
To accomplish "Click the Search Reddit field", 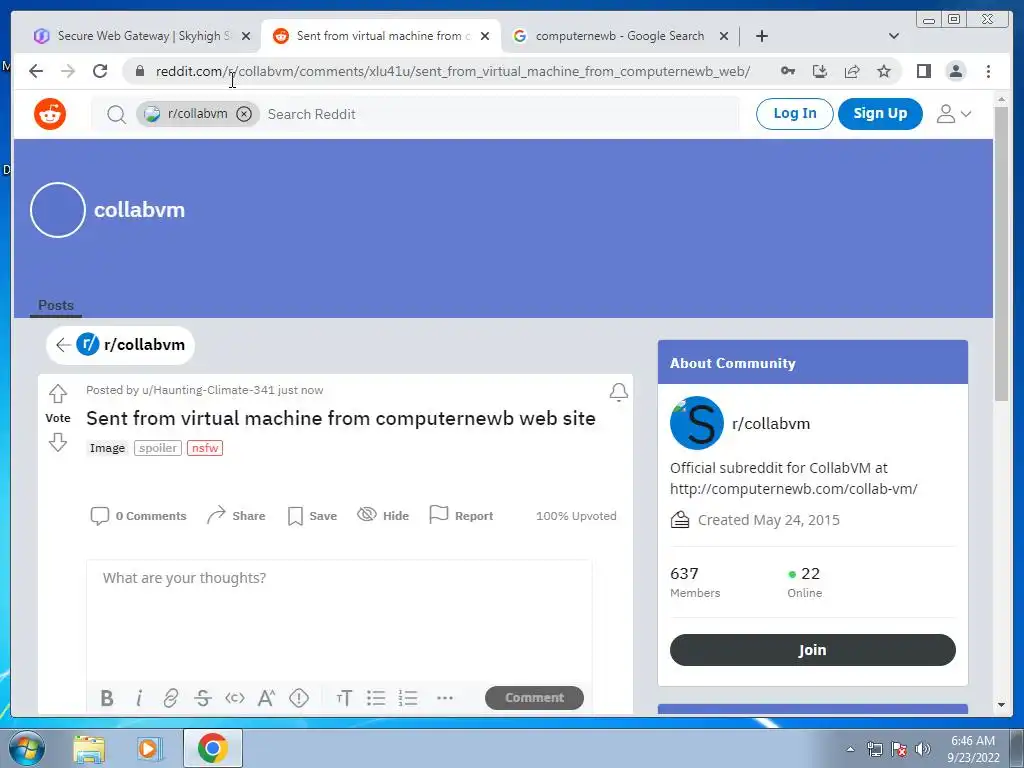I will click(500, 114).
